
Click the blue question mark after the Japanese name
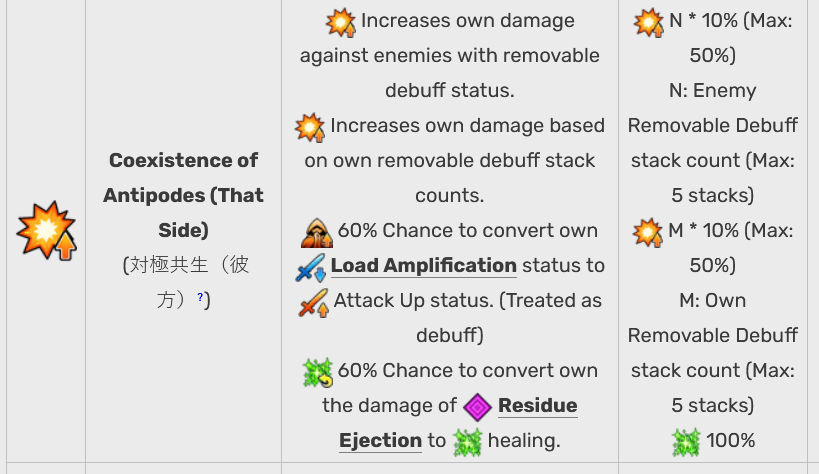200,297
